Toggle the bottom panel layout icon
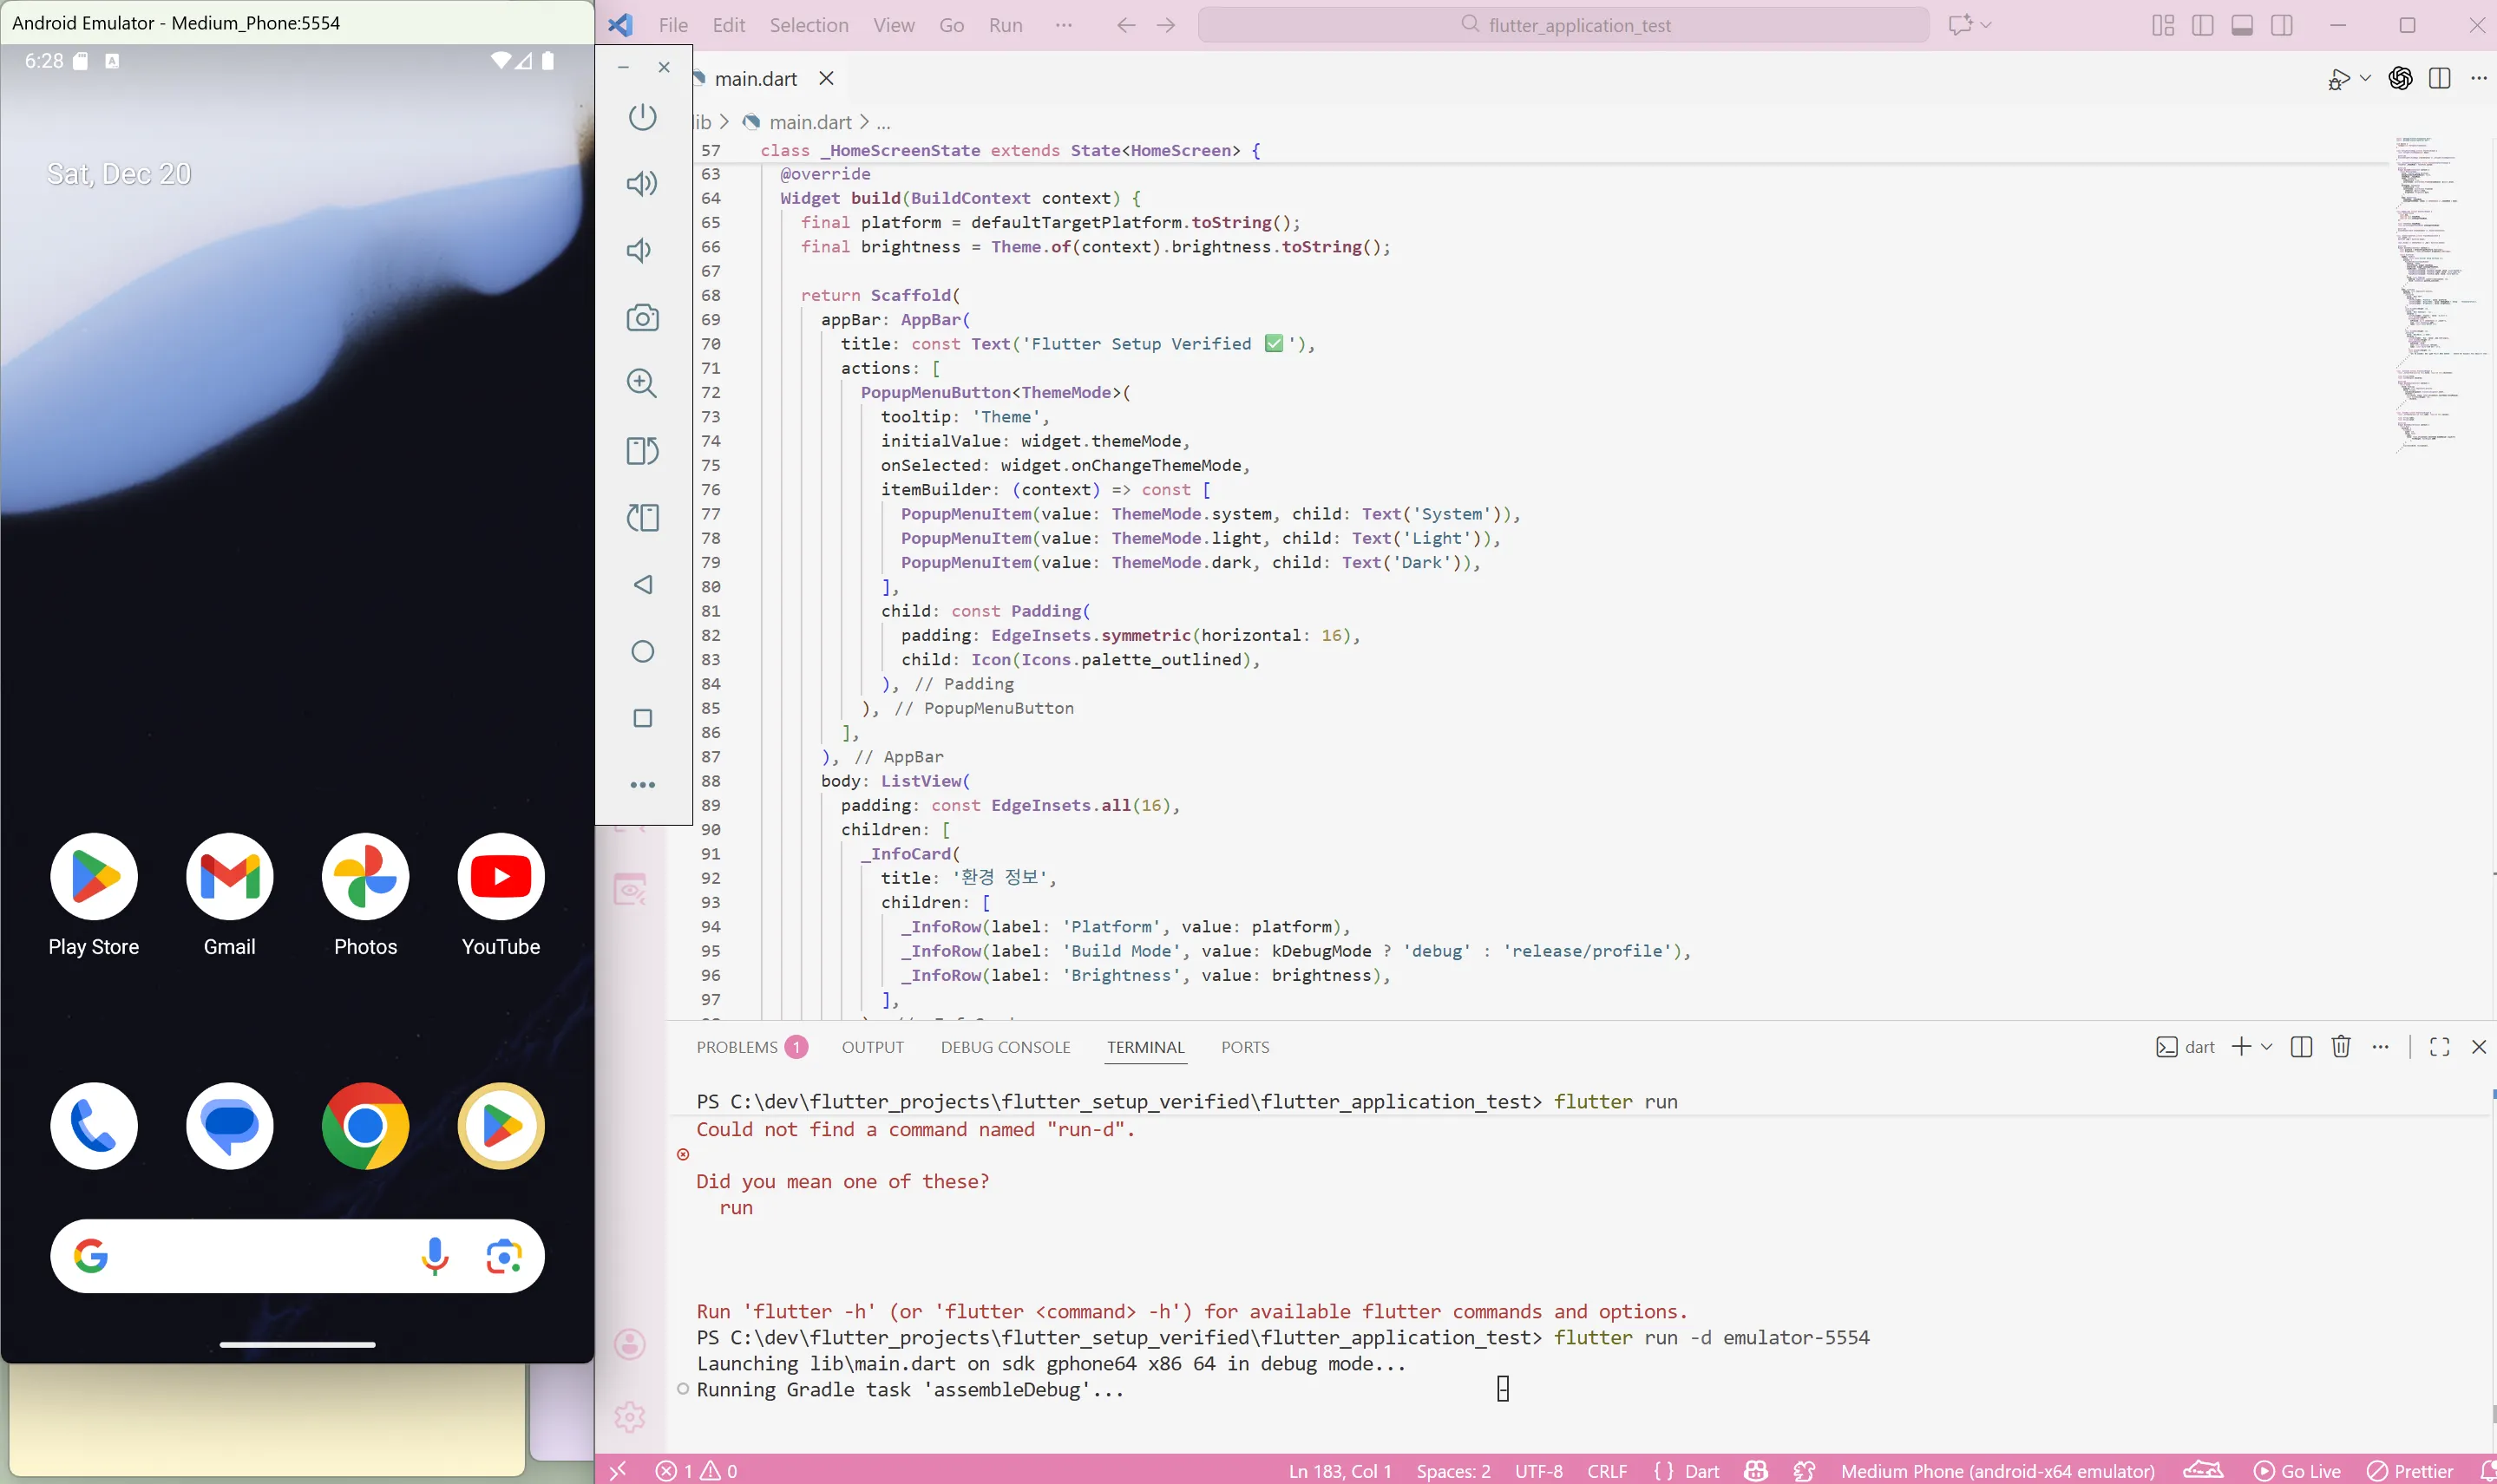Image resolution: width=2497 pixels, height=1484 pixels. point(2242,25)
